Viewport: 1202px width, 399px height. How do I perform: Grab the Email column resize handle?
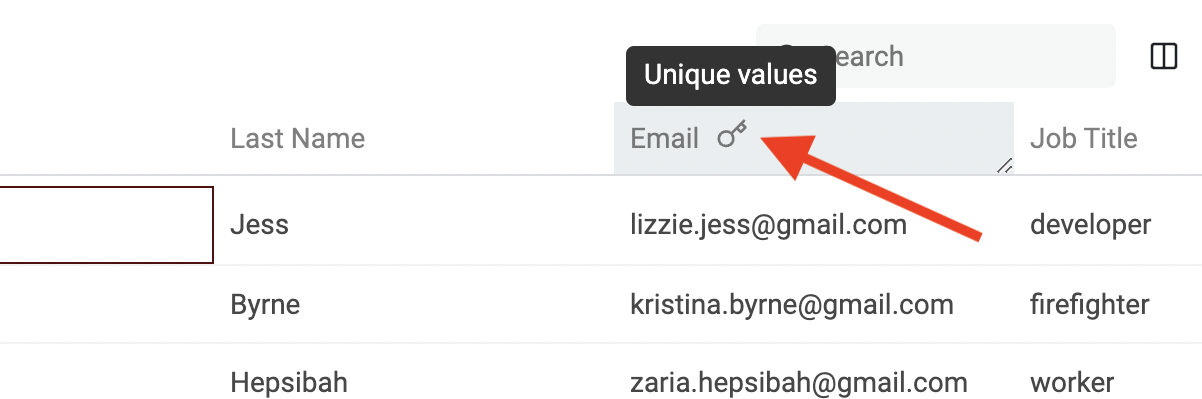coord(1004,166)
